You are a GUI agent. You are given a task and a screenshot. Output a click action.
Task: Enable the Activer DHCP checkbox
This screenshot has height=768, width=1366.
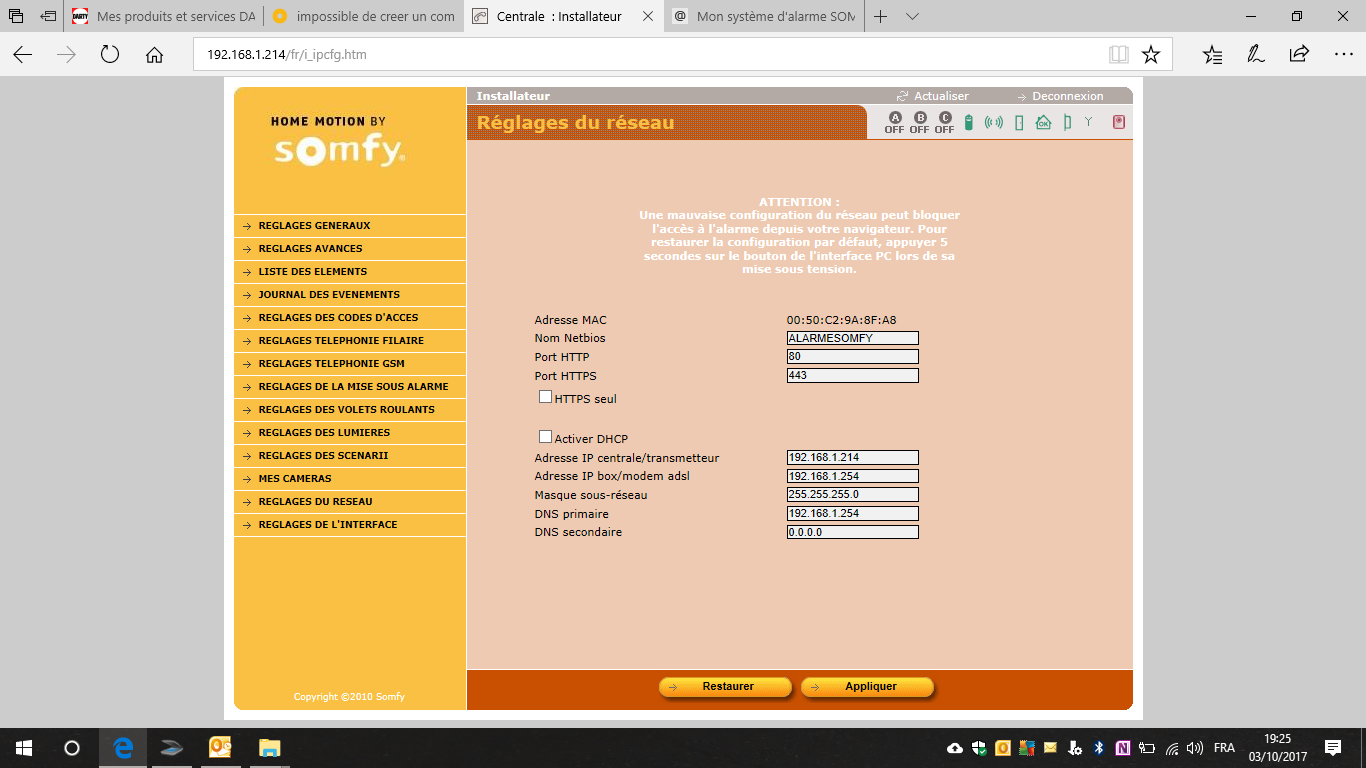545,437
